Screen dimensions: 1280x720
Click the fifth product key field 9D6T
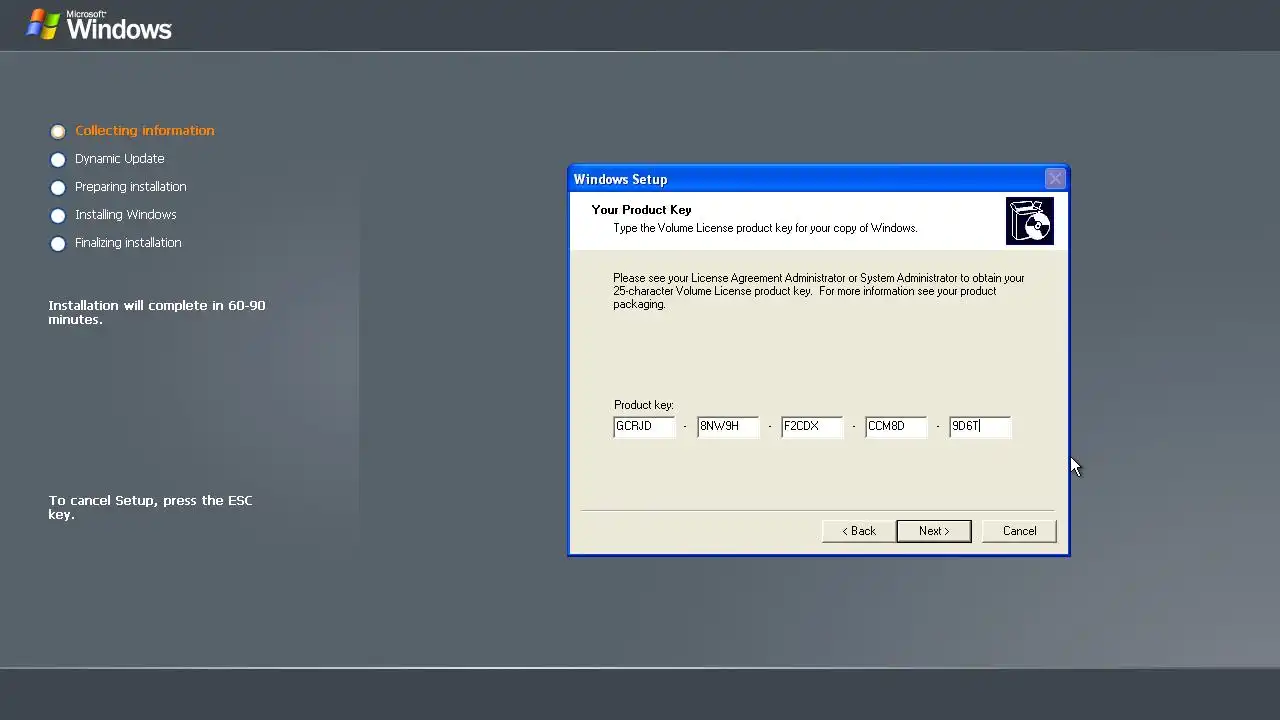point(980,426)
